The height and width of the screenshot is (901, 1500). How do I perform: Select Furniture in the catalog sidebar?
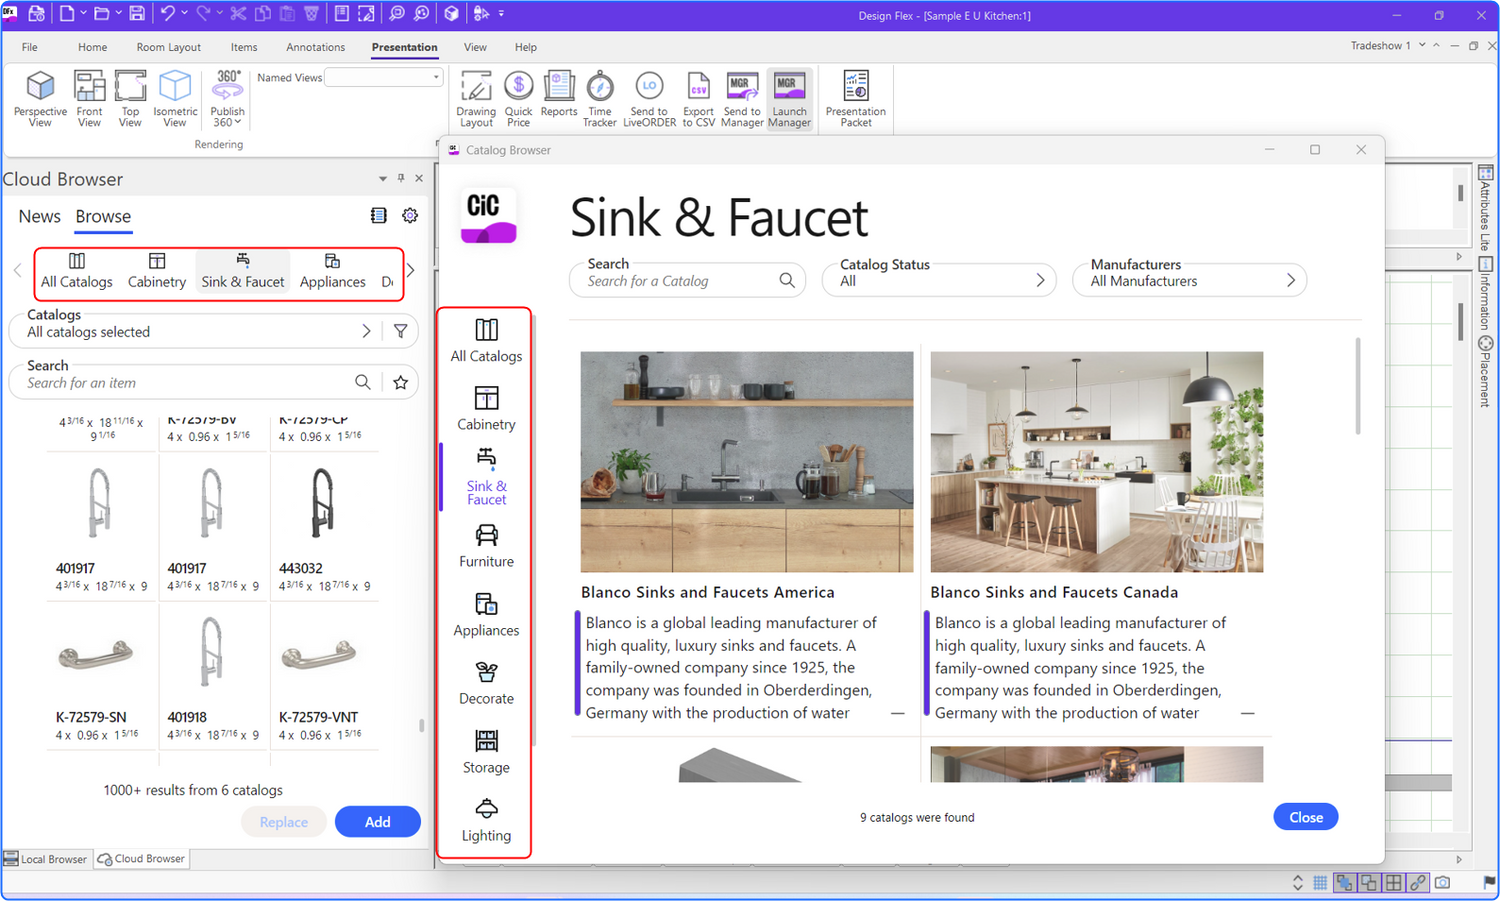click(x=486, y=546)
